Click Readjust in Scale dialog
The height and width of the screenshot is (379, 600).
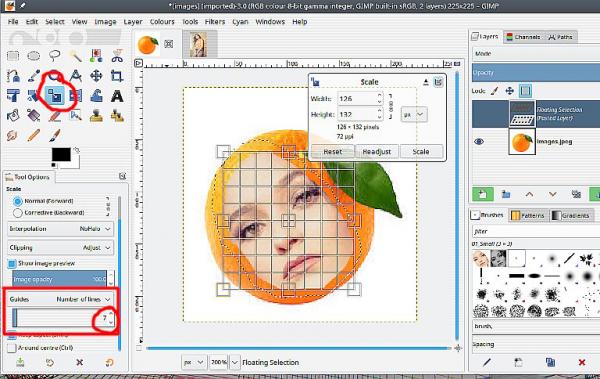377,152
